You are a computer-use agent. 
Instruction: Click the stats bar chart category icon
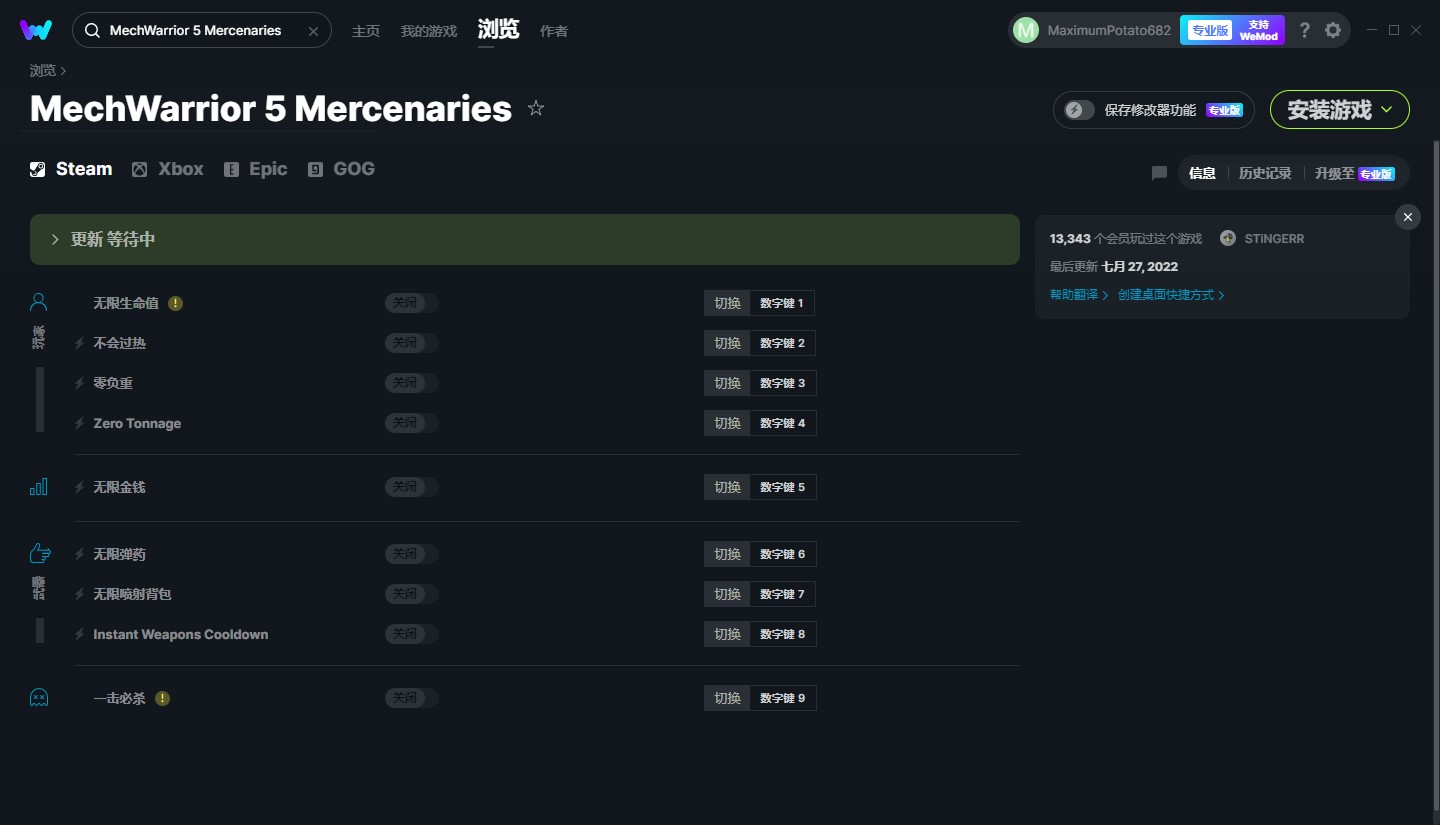(x=39, y=487)
